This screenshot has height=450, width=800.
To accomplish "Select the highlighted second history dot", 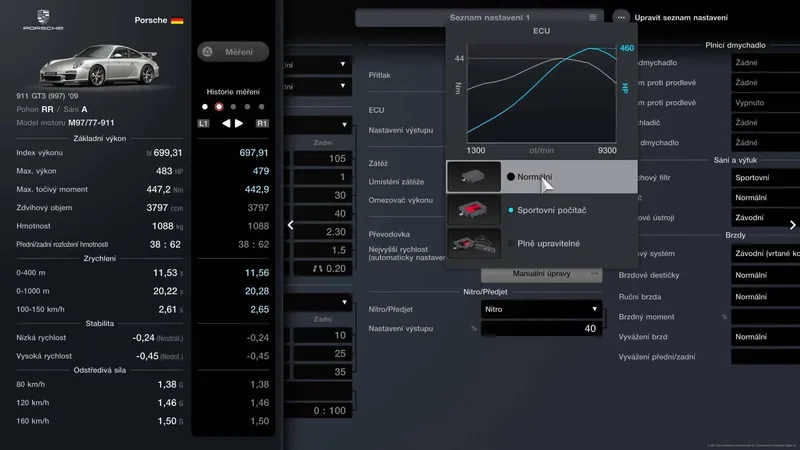I will pos(219,107).
